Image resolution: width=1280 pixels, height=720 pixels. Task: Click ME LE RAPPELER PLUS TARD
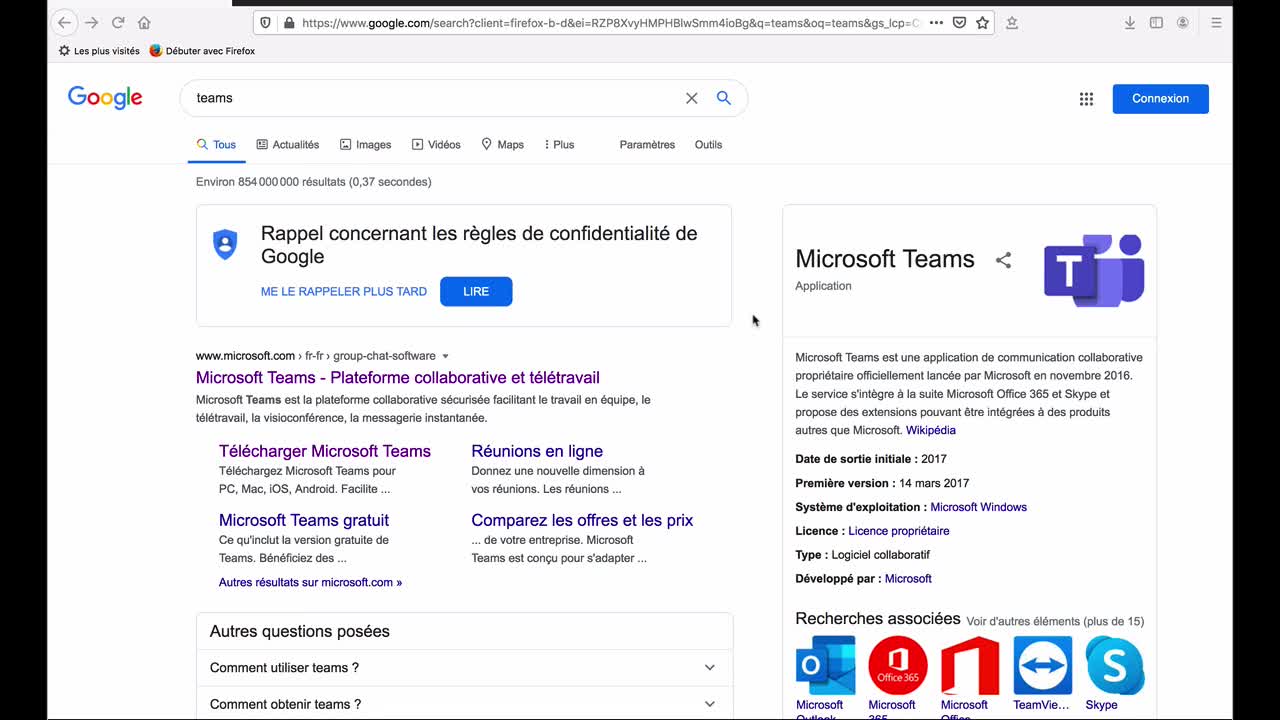[344, 292]
